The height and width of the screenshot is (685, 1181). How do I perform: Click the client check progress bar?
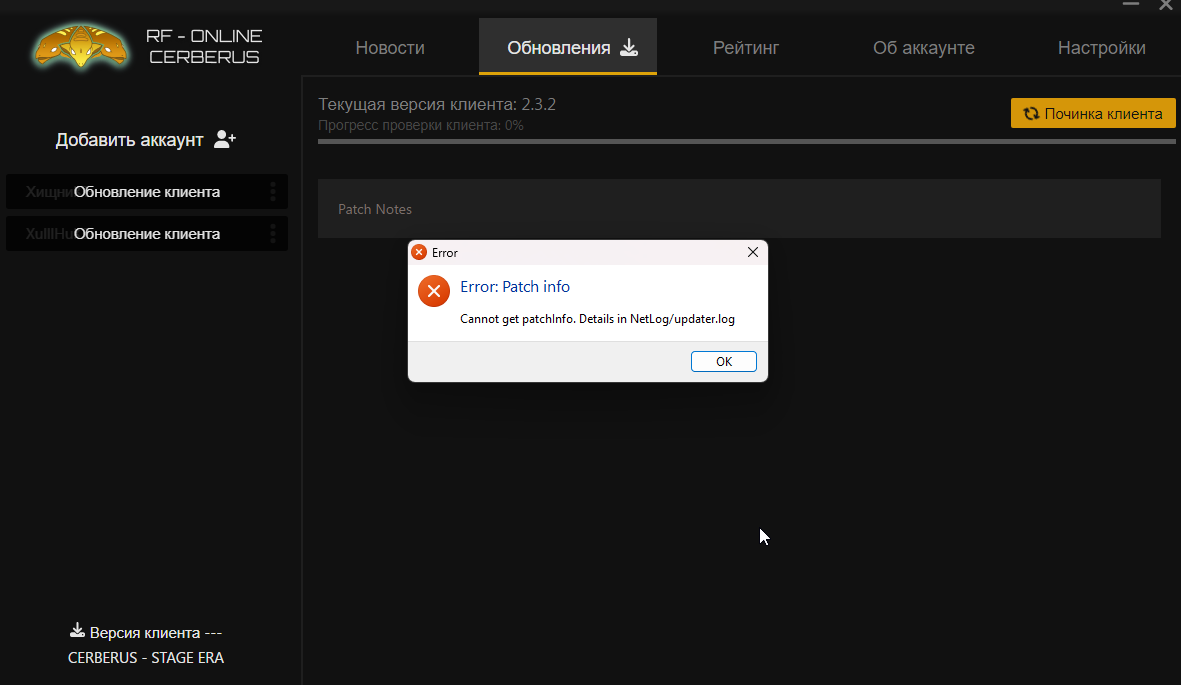pyautogui.click(x=746, y=142)
